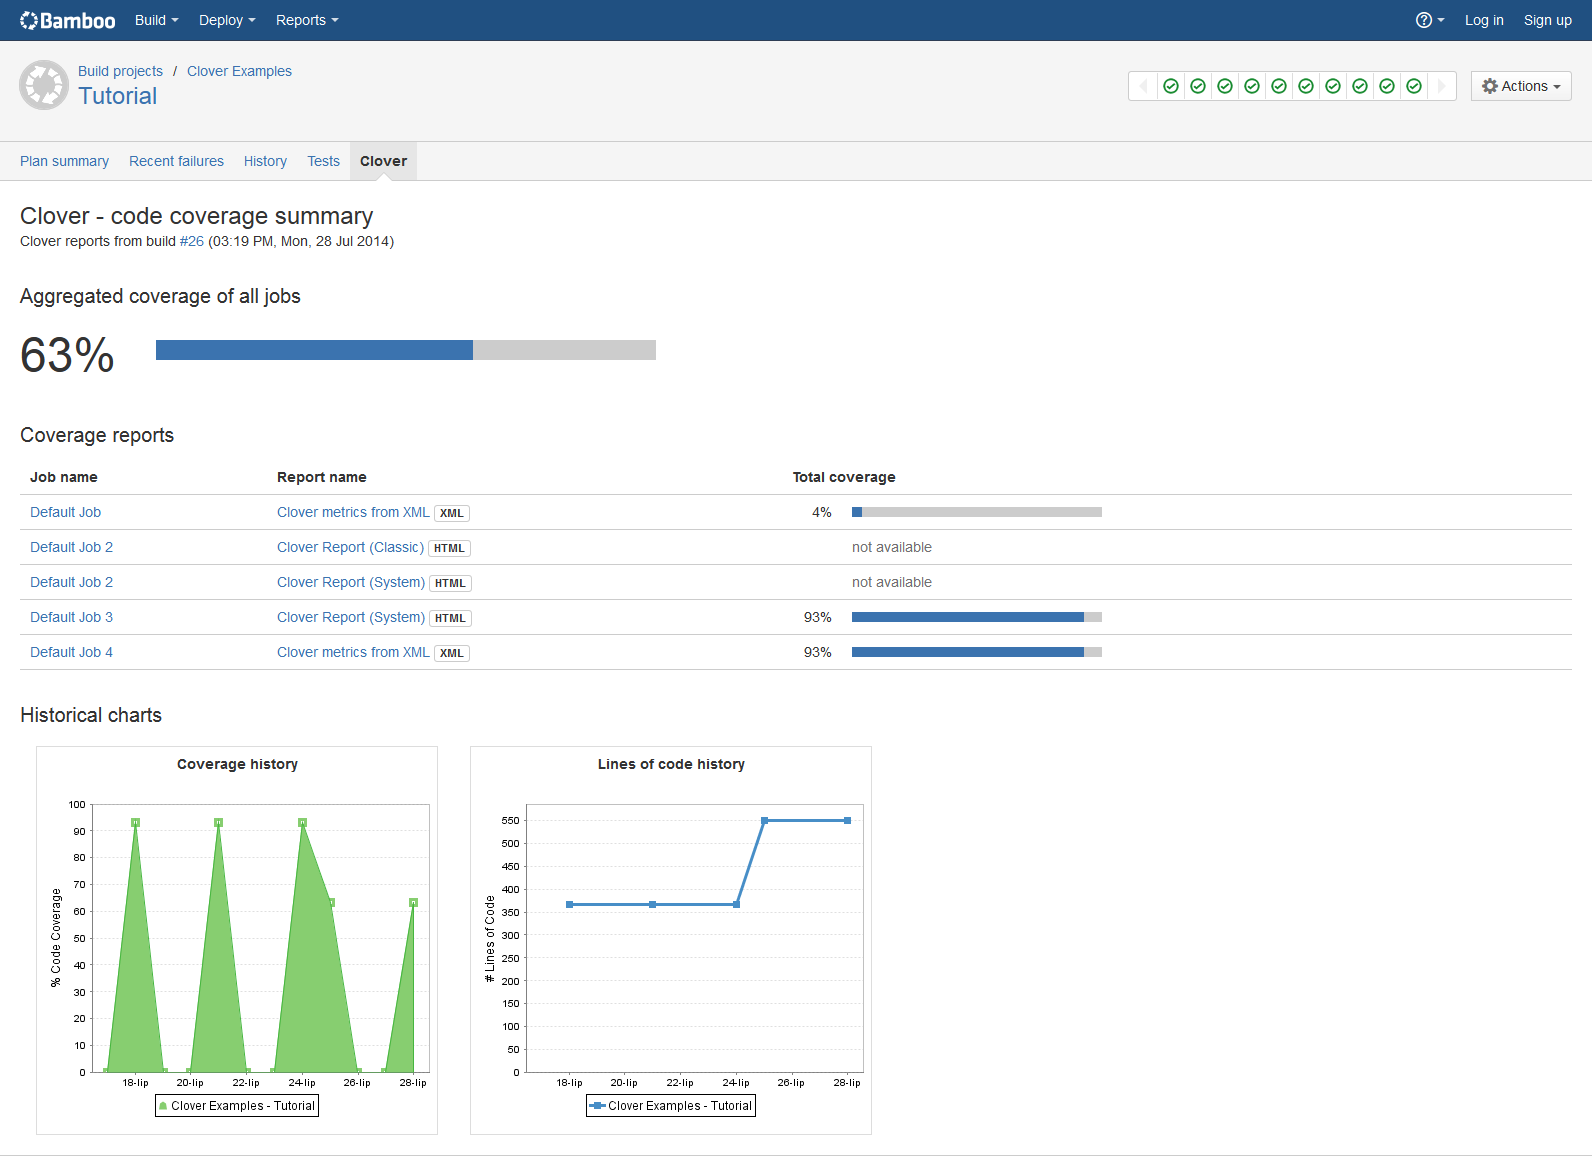Click the Total coverage column header
The width and height of the screenshot is (1592, 1156).
[844, 477]
